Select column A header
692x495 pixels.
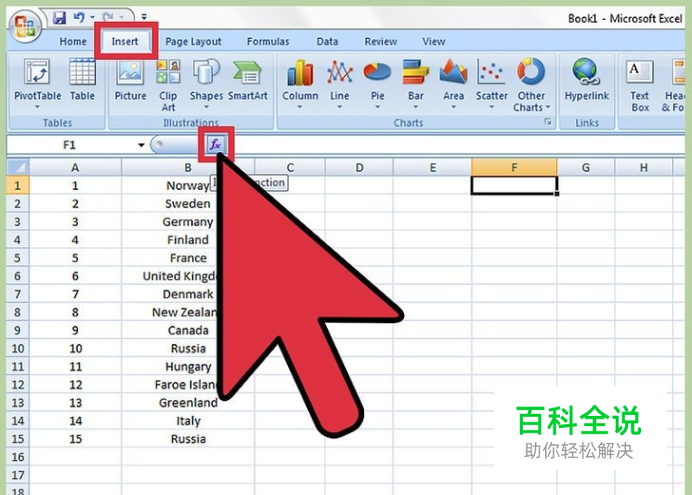tap(75, 168)
